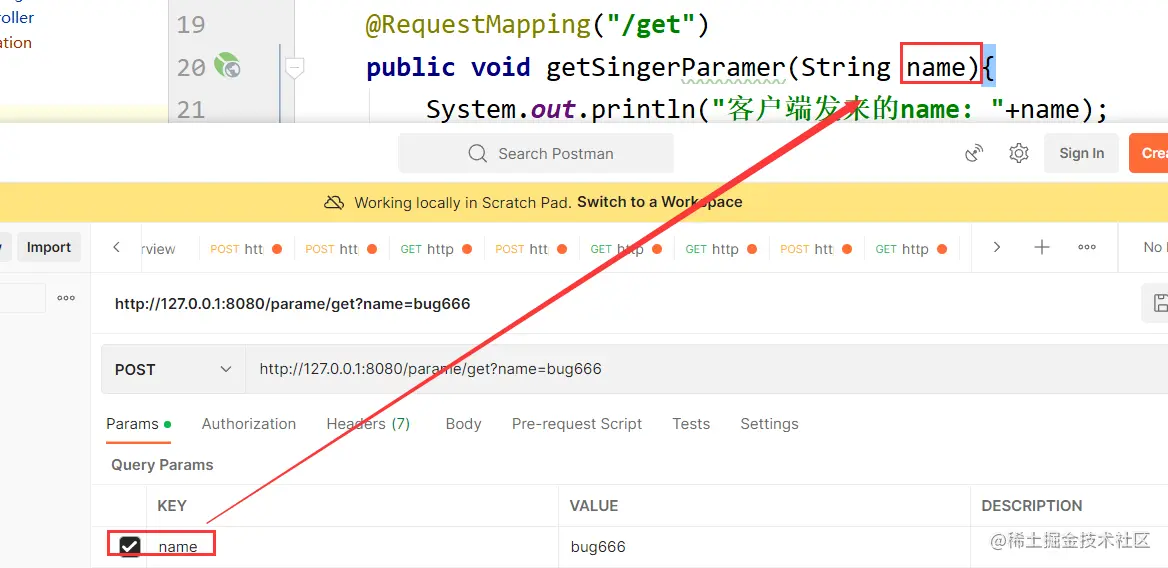Click the description cell of name row
Viewport: 1168px width, 568px height.
click(x=1069, y=546)
